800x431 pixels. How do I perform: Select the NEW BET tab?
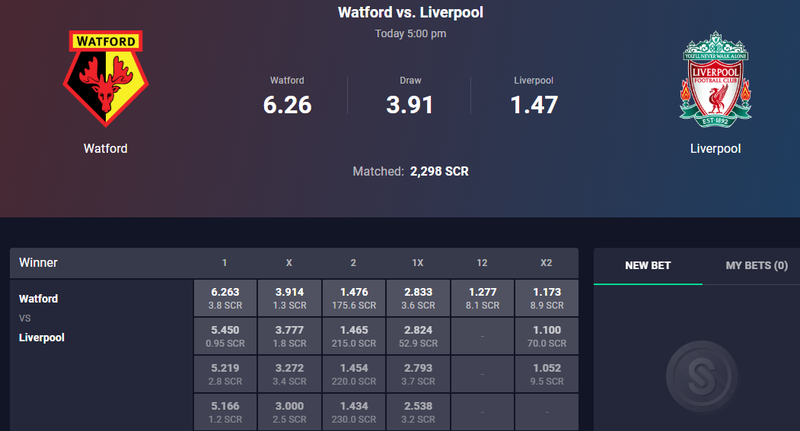pyautogui.click(x=648, y=265)
